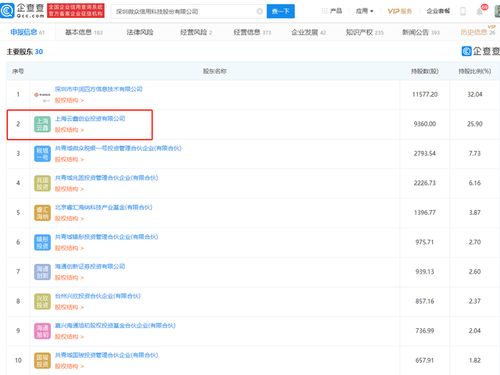Viewport: 500px width, 375px height.
Task: Click the 持股数(股) column header
Action: pos(425,71)
